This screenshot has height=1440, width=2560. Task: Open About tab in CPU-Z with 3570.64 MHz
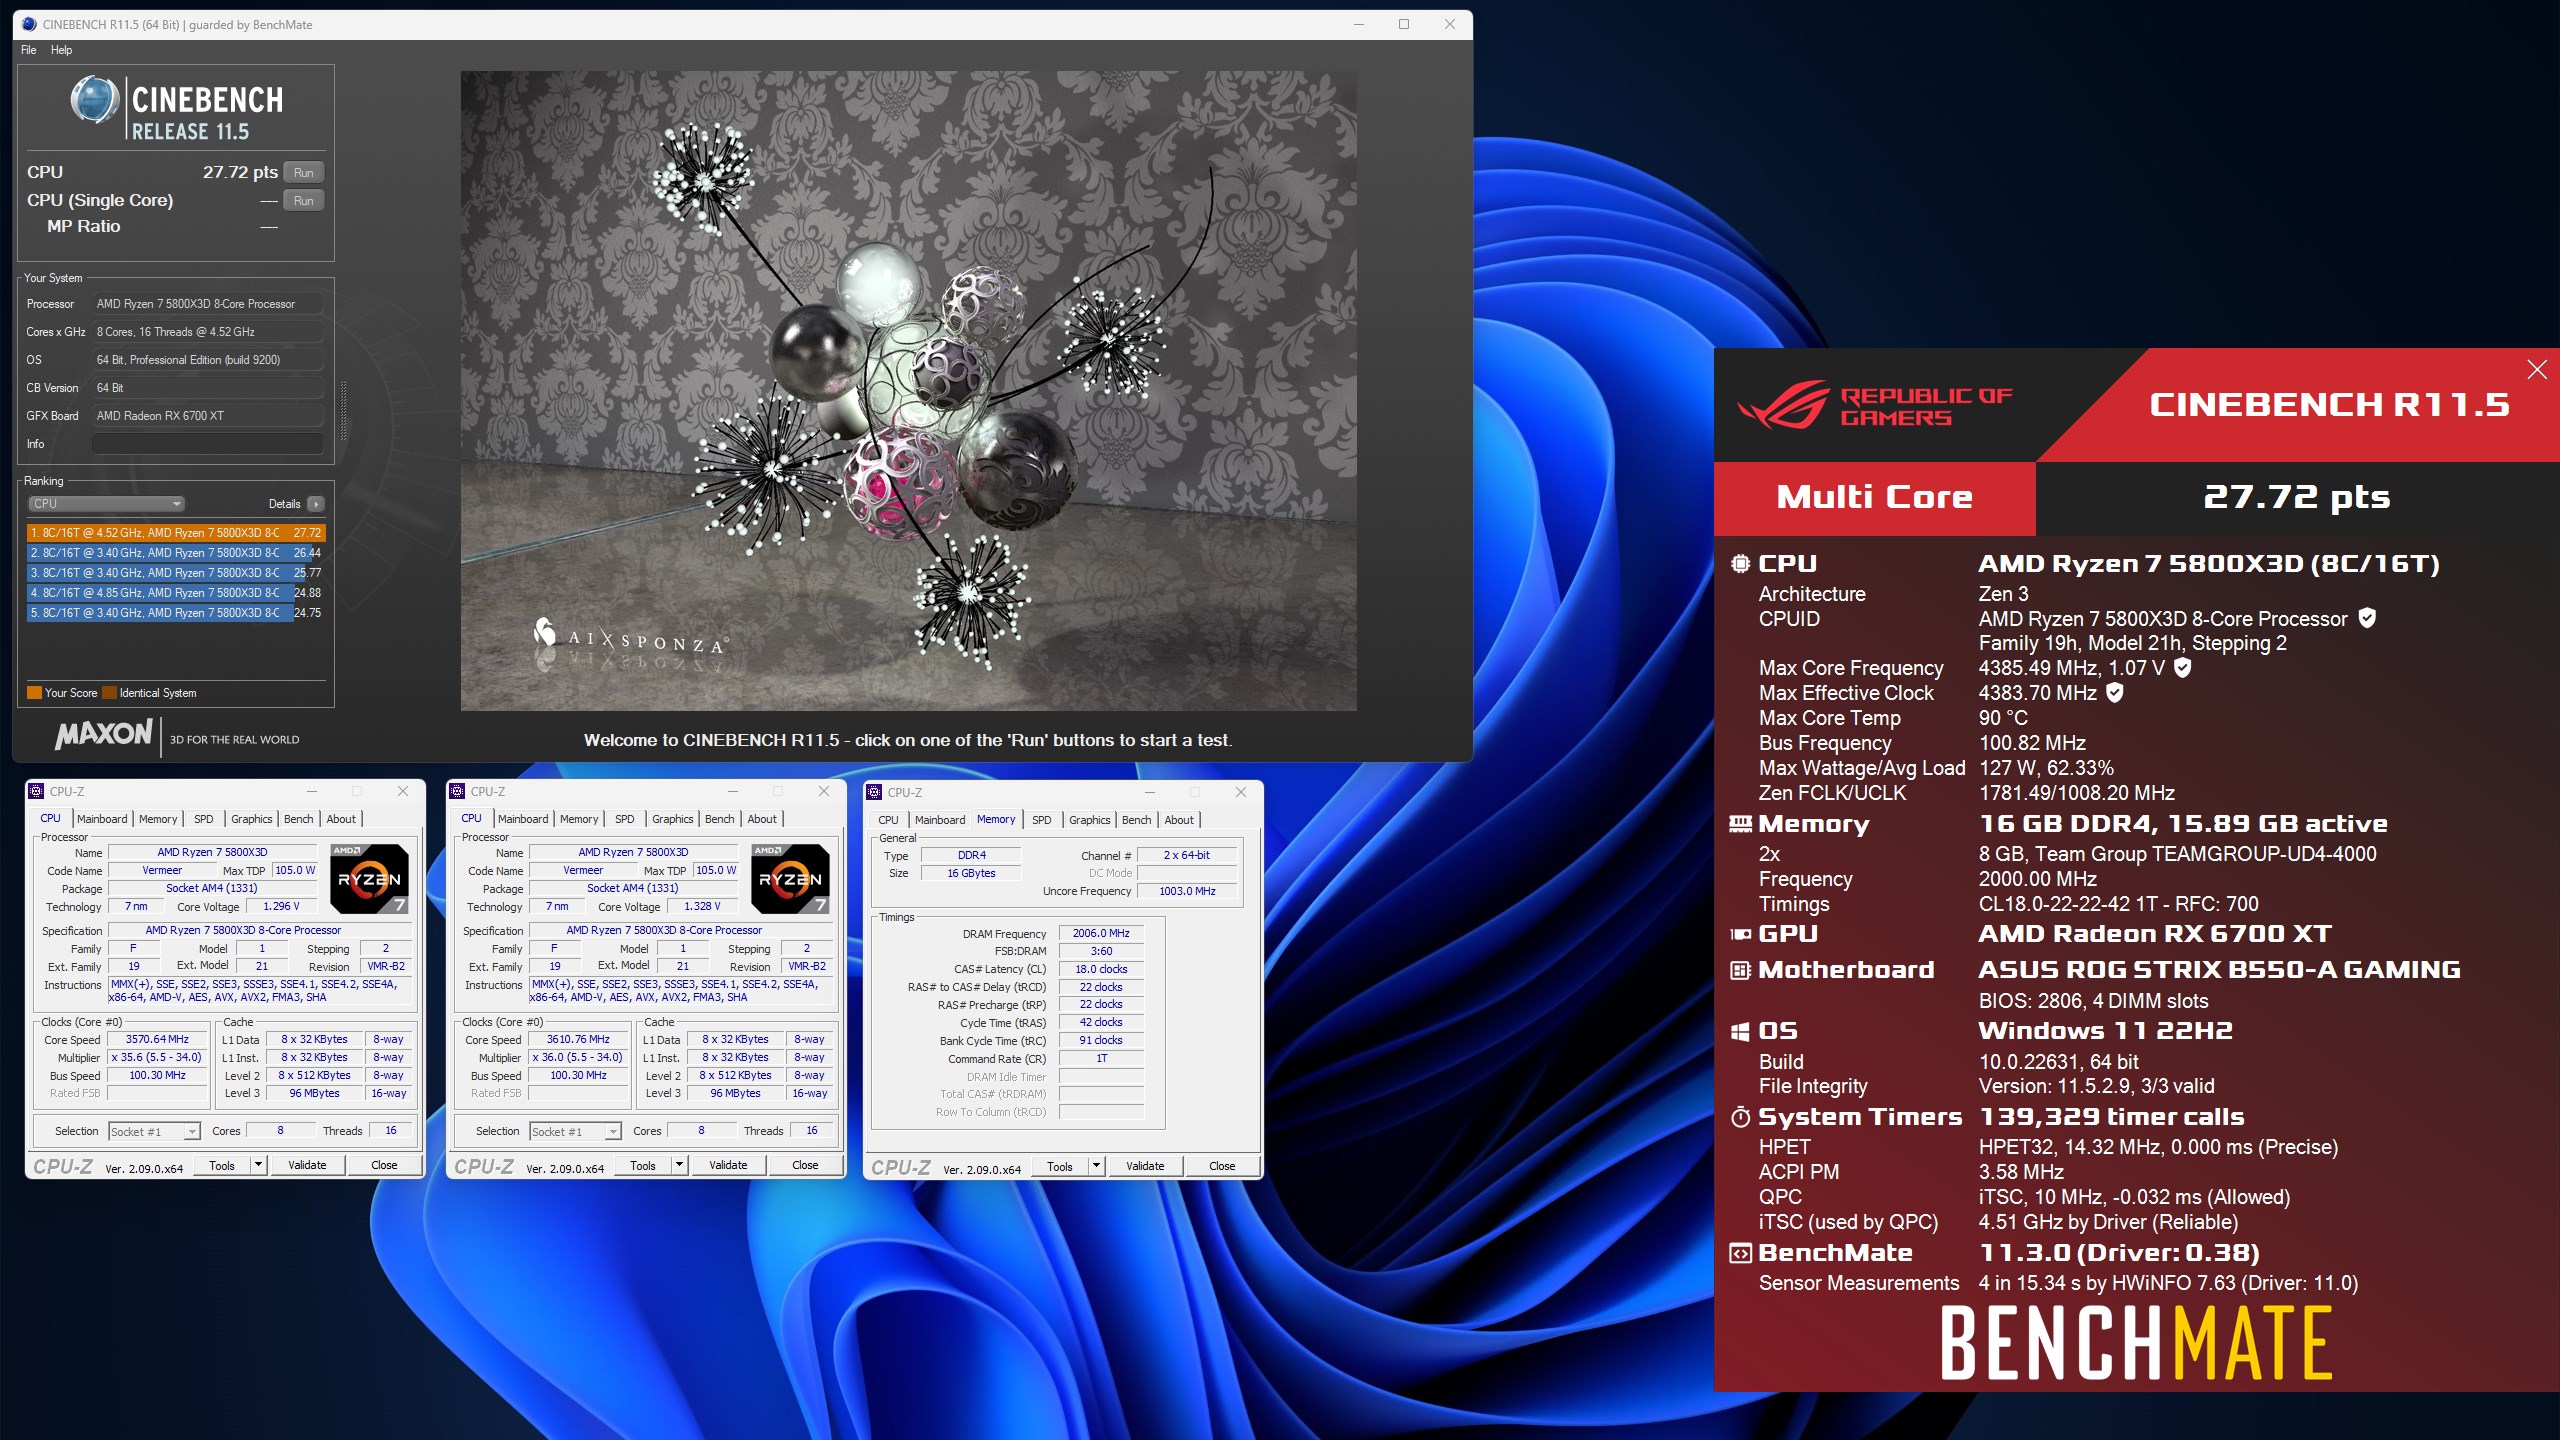341,819
